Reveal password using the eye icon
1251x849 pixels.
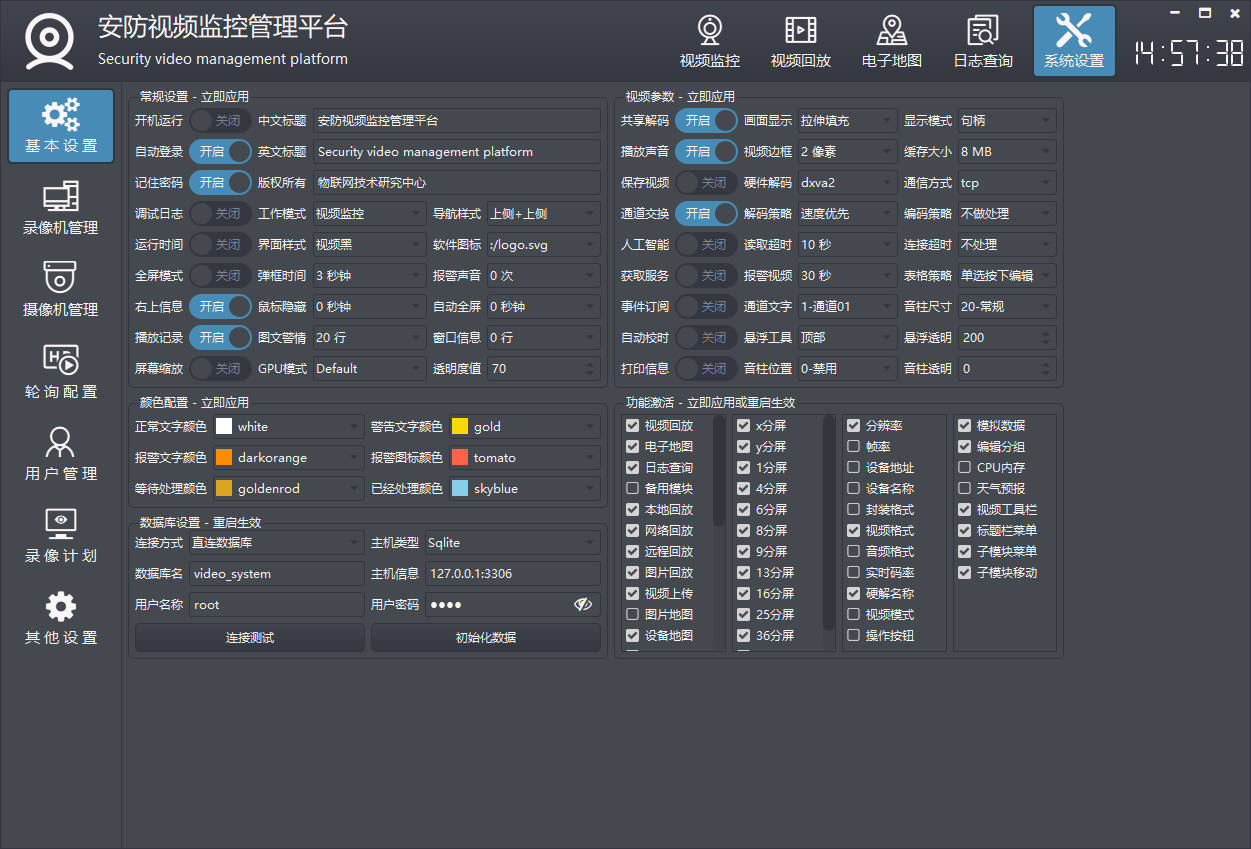coord(583,605)
